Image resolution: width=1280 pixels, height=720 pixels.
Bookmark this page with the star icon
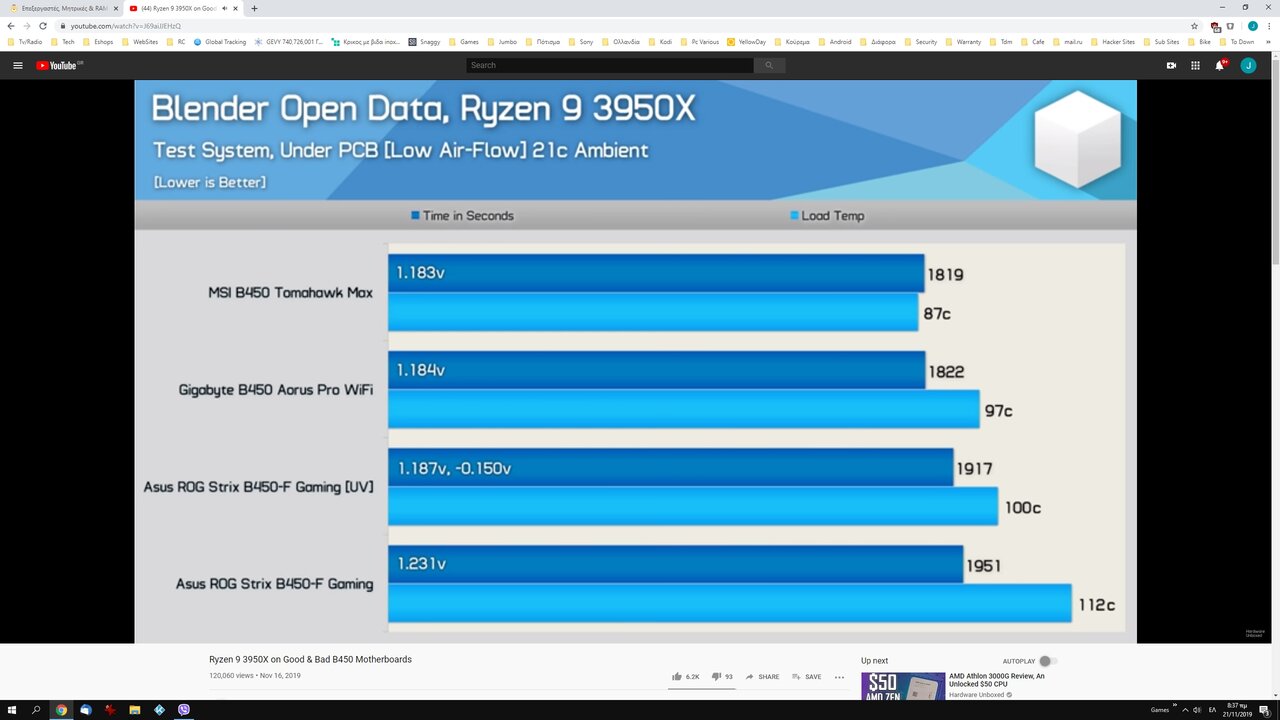pos(1194,25)
